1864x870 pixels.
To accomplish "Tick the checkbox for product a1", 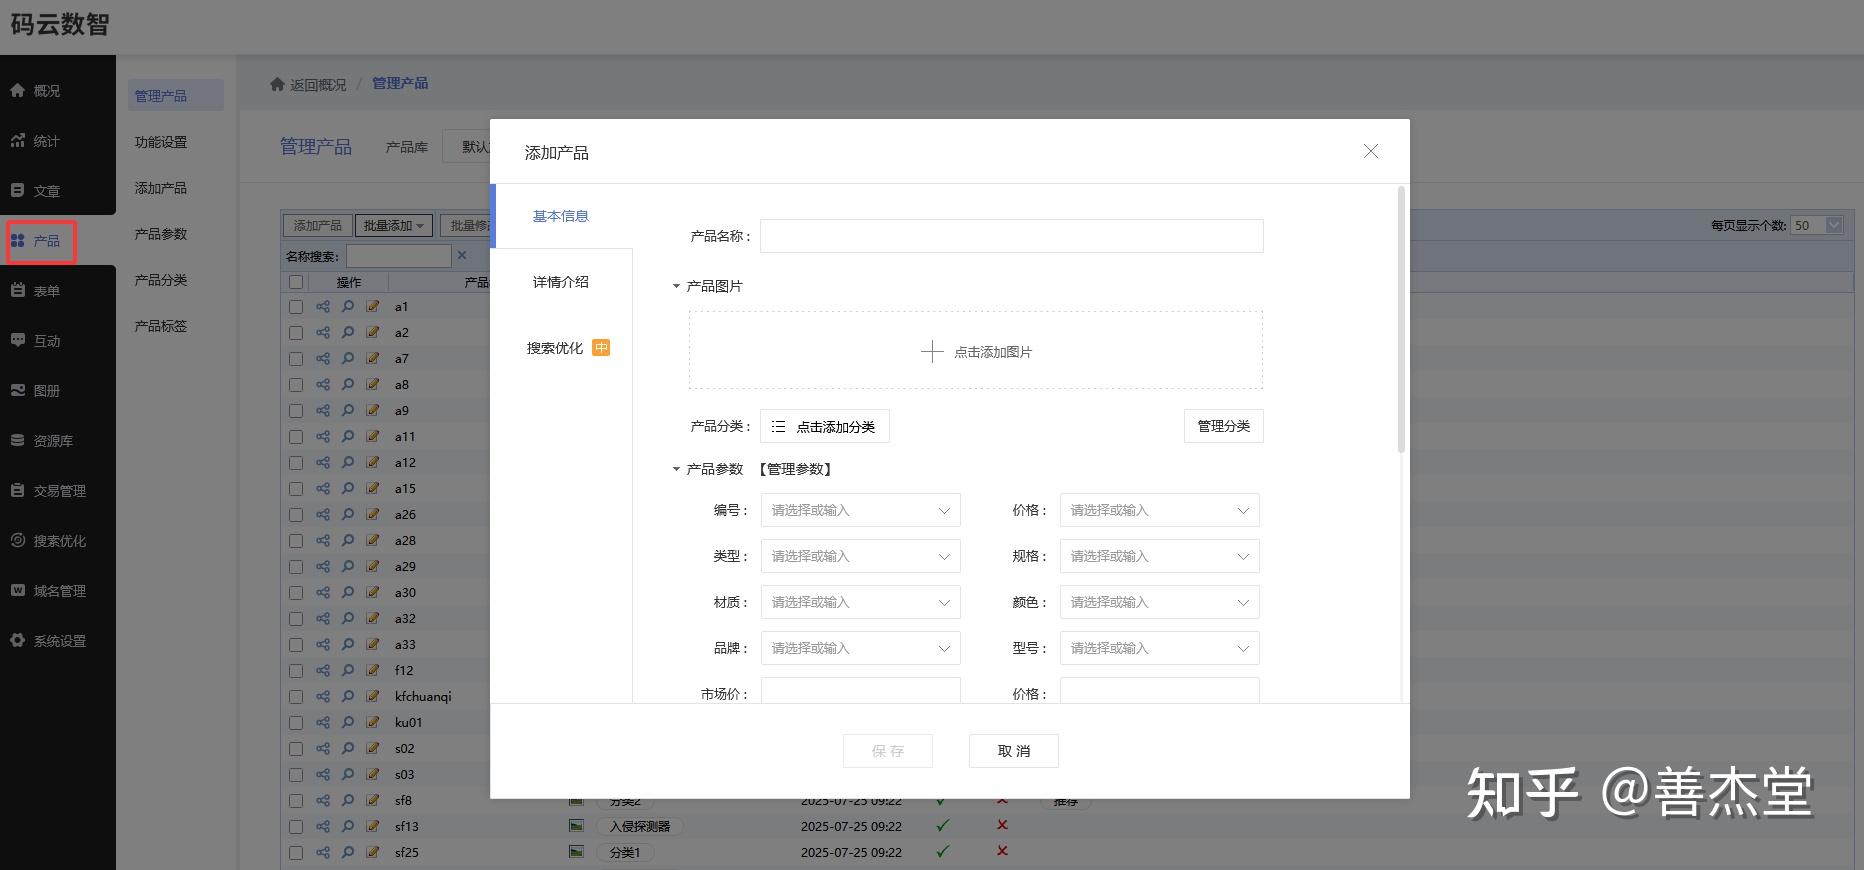I will click(x=296, y=307).
